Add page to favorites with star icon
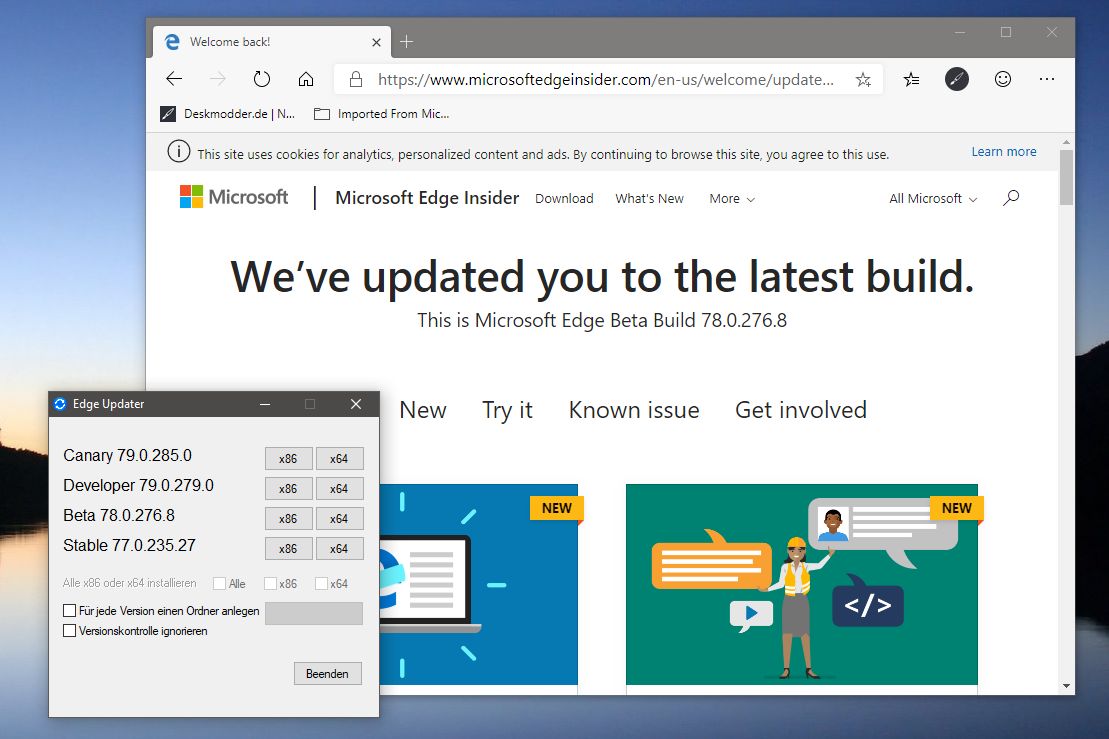Image resolution: width=1109 pixels, height=739 pixels. (863, 79)
